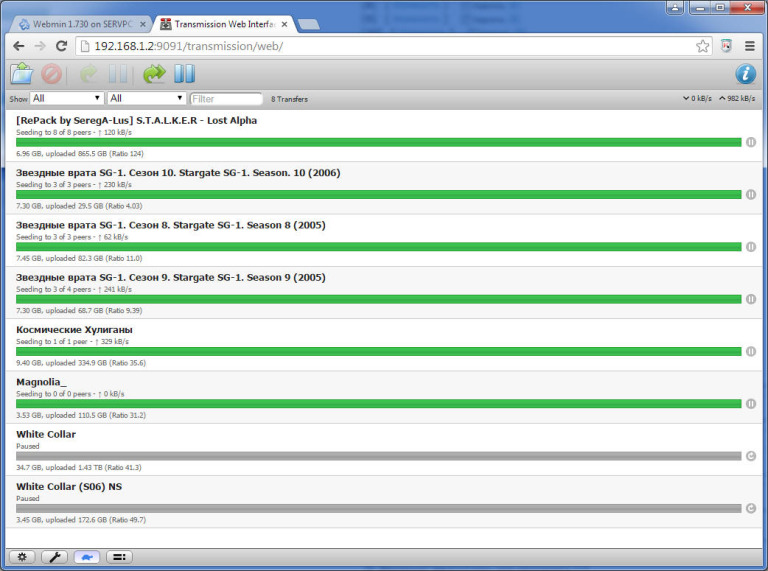768x571 pixels.
Task: Select the White Collar torrent title
Action: [46, 434]
